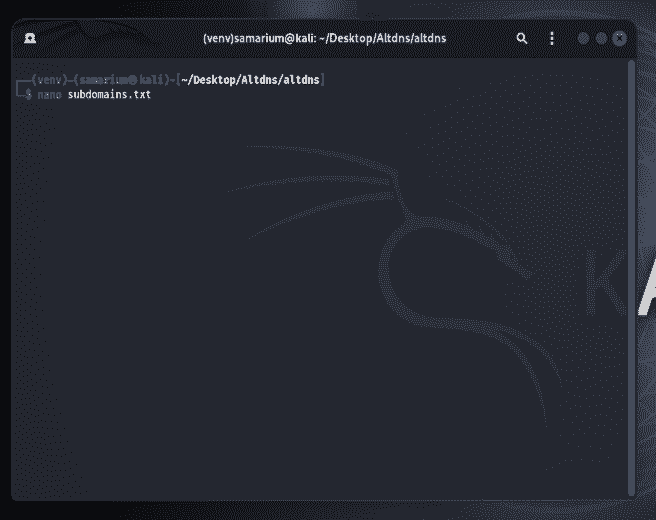Maximize the terminal window
Viewport: 656px width, 520px height.
pyautogui.click(x=601, y=38)
